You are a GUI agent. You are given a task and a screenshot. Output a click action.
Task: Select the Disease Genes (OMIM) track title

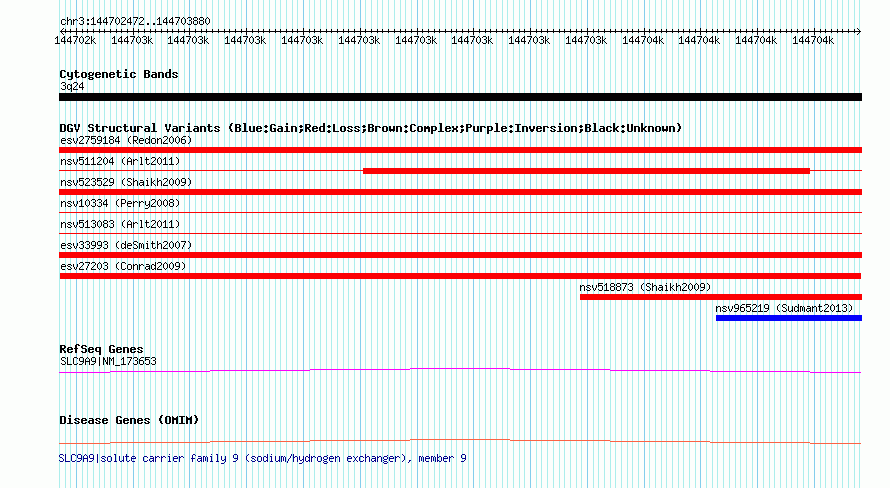pos(129,420)
